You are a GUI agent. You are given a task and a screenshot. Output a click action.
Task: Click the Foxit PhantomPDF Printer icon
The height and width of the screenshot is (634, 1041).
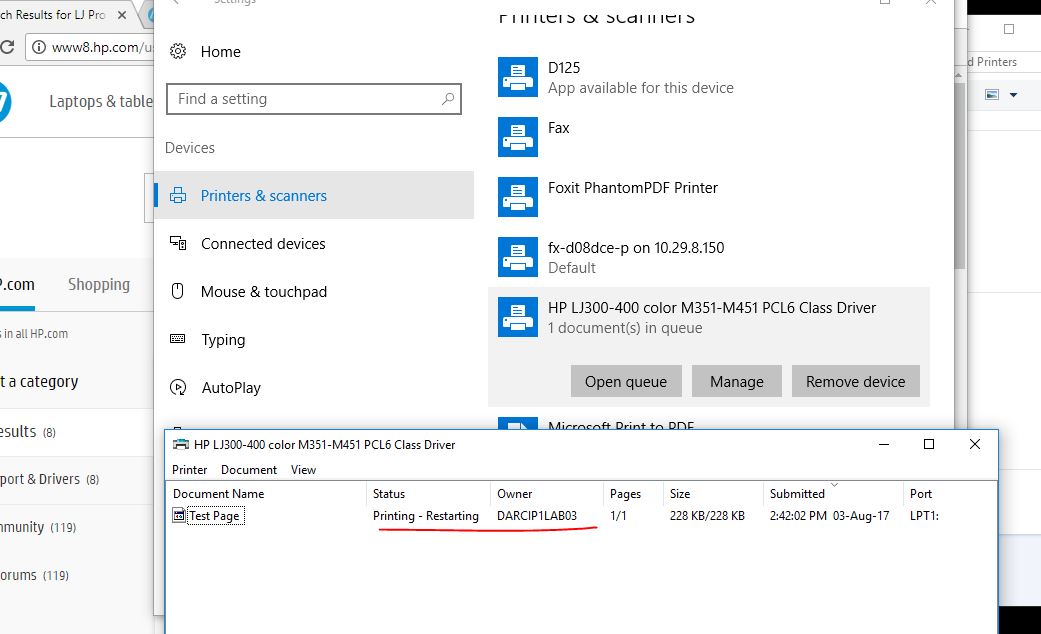tap(518, 197)
